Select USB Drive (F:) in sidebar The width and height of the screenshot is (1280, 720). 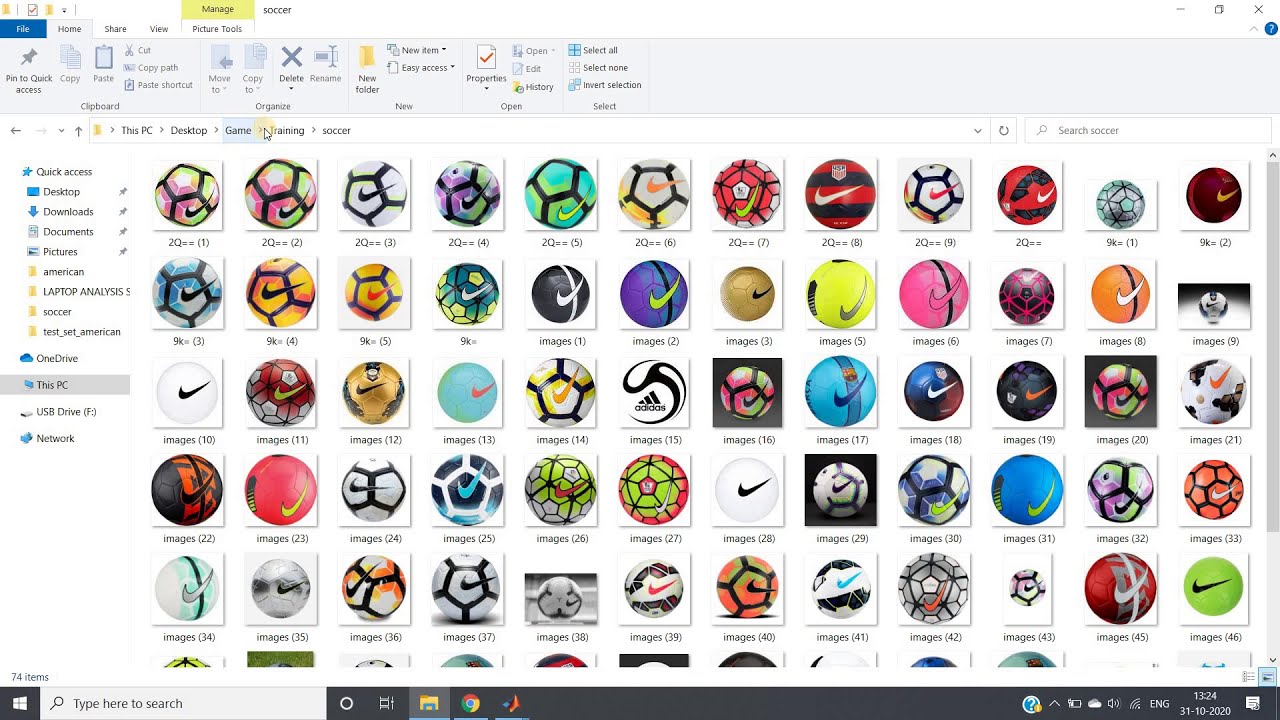tap(66, 411)
